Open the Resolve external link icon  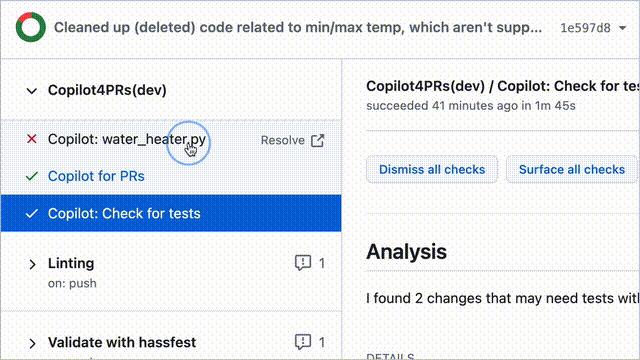coord(318,140)
